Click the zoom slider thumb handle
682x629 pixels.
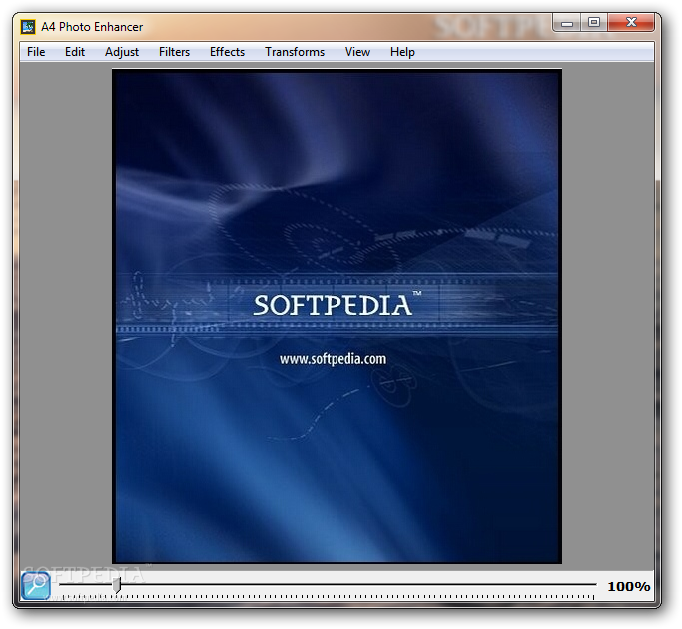pos(117,585)
